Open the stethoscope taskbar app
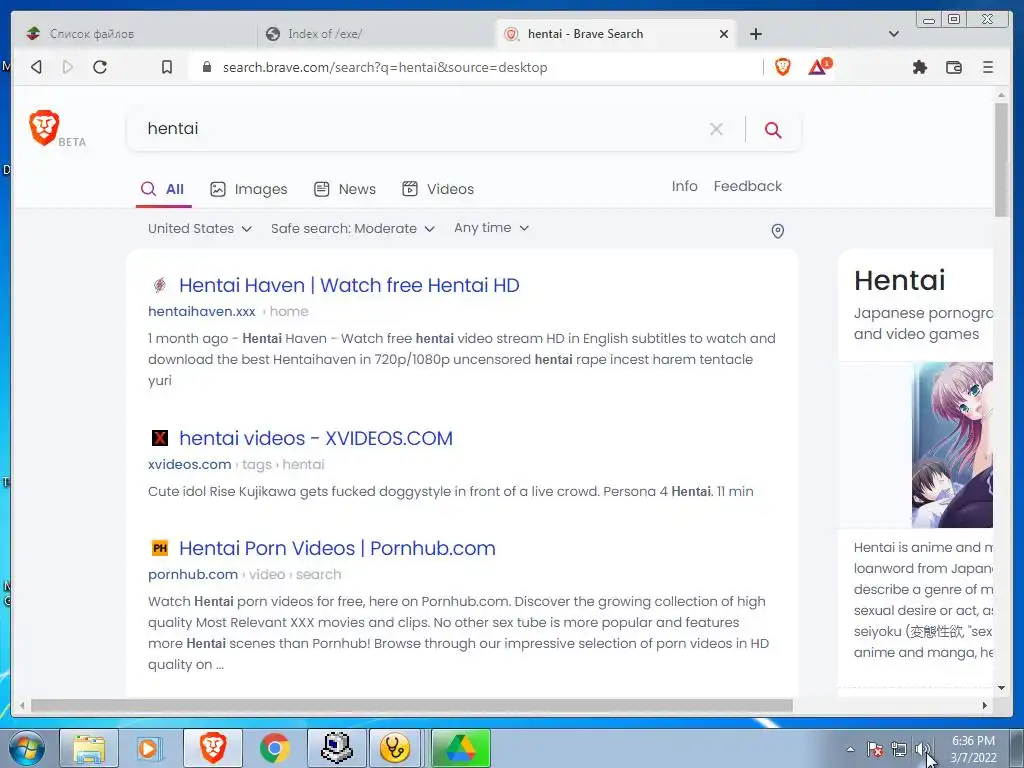 (395, 748)
